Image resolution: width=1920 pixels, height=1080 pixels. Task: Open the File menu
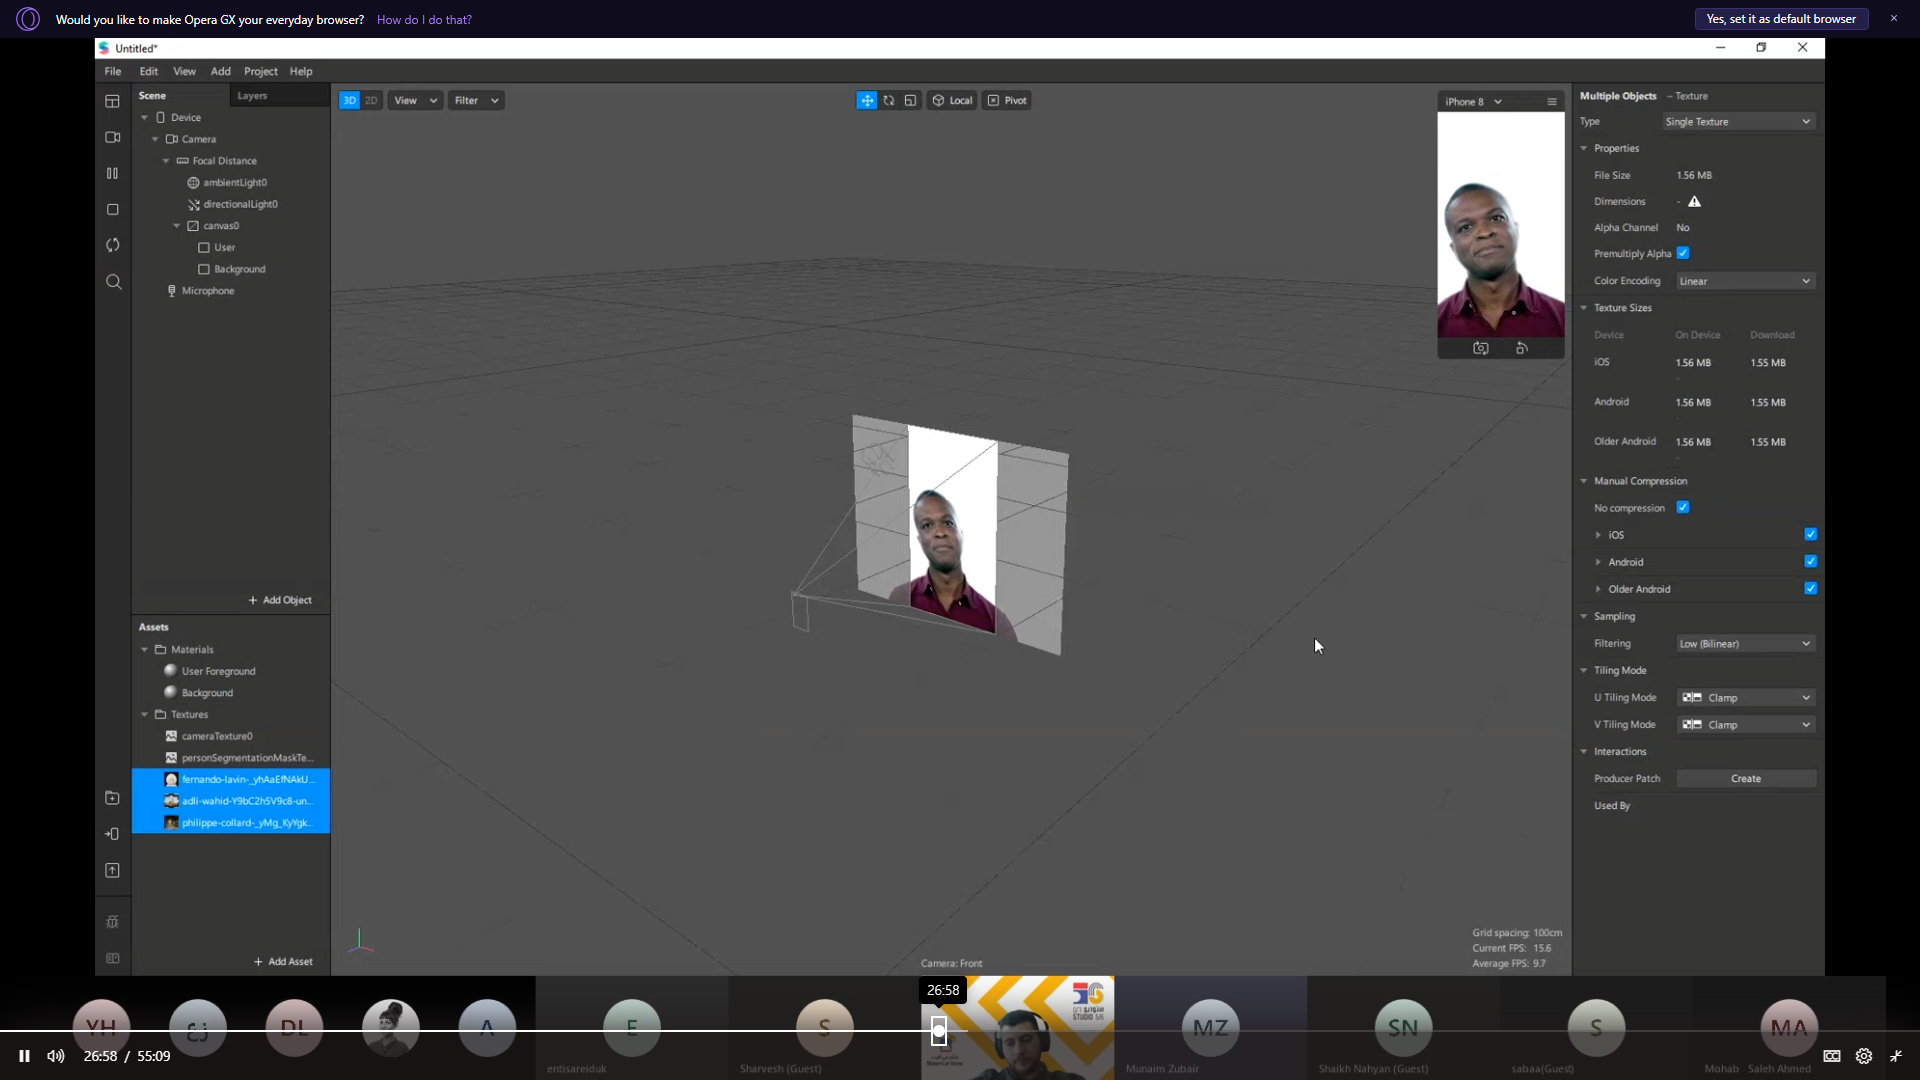[x=113, y=71]
